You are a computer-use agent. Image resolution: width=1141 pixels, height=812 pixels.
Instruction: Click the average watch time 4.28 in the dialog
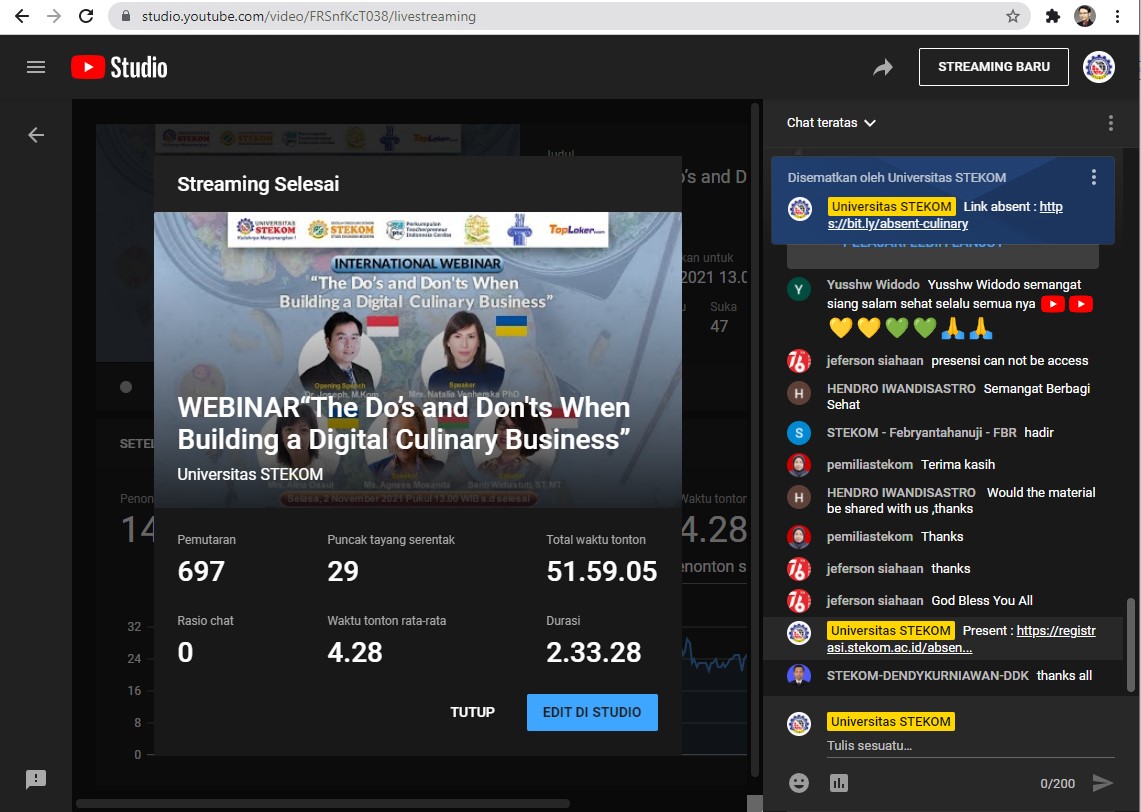click(x=354, y=652)
